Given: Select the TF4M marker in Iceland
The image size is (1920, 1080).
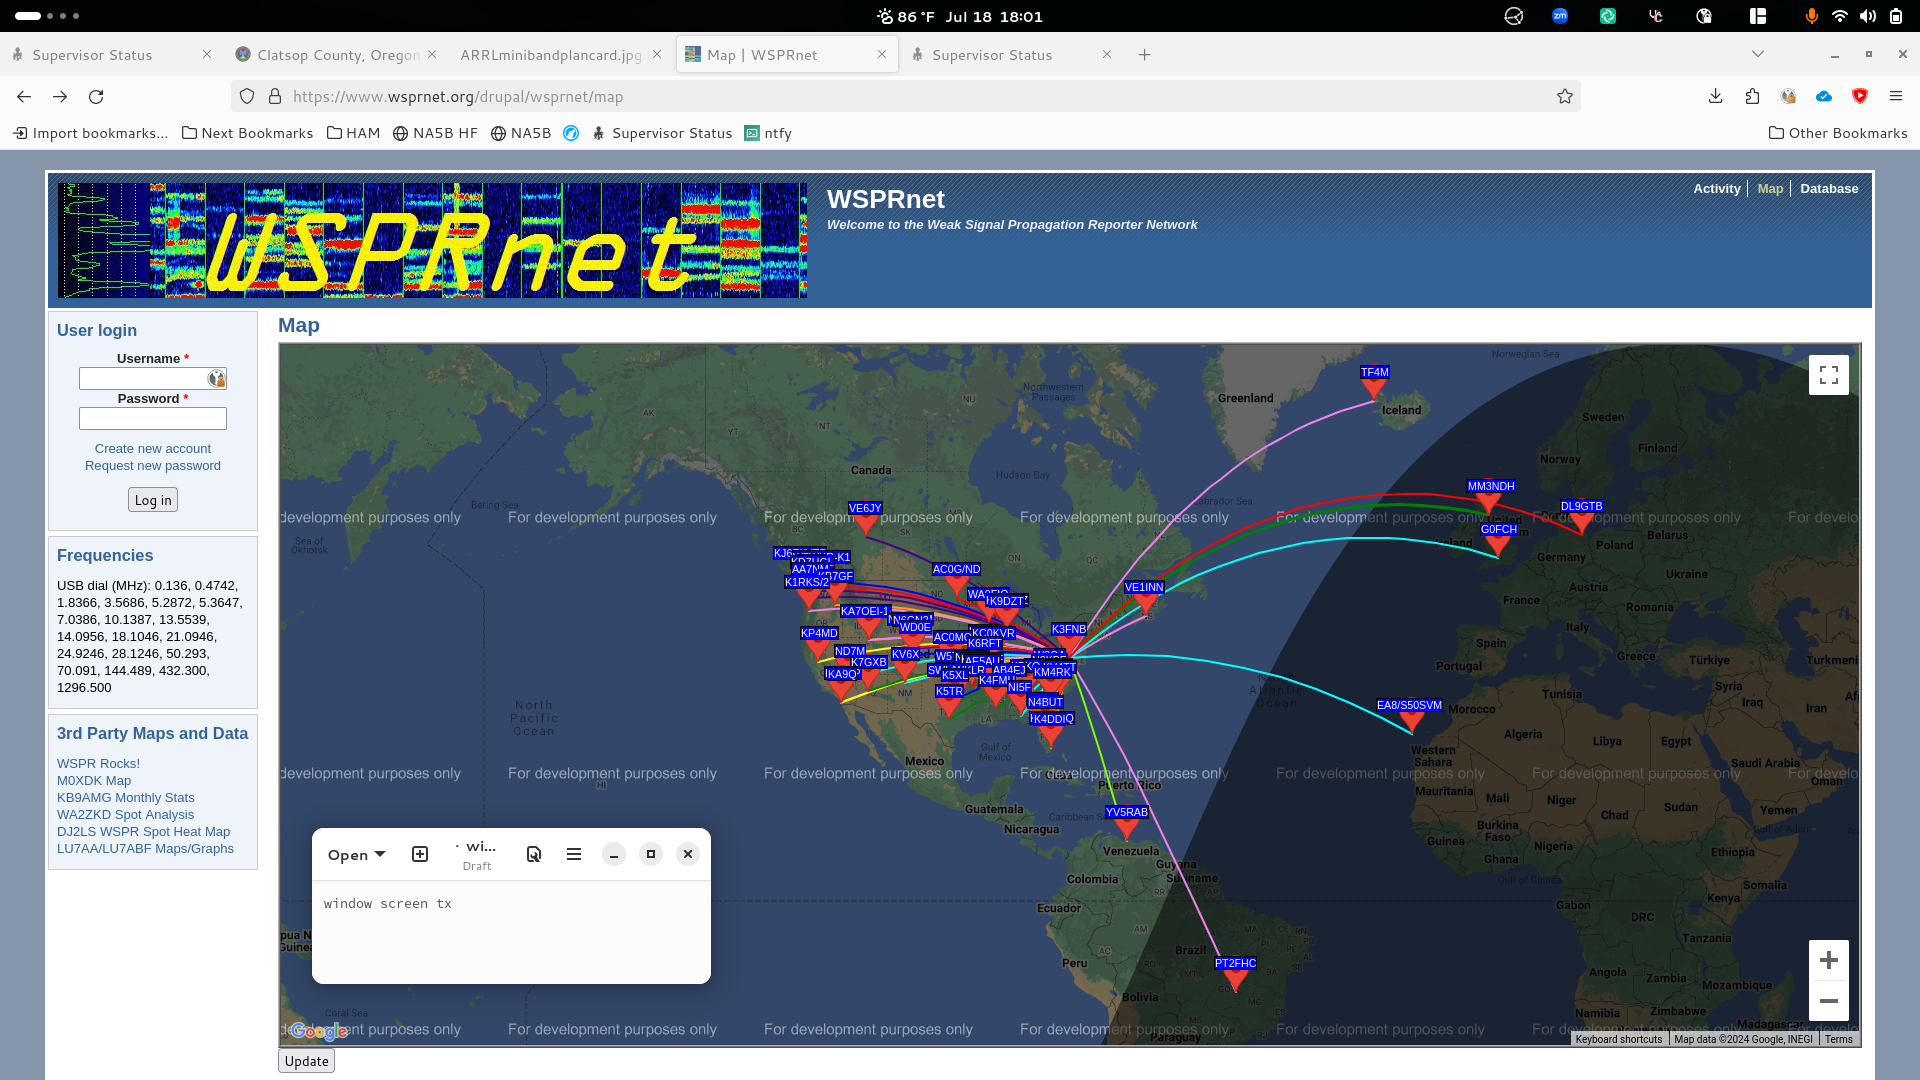Looking at the screenshot, I should click(1374, 388).
